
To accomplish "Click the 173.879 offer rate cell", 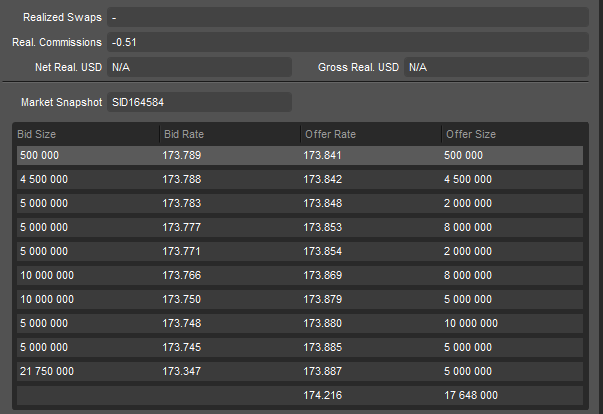I will 323,299.
